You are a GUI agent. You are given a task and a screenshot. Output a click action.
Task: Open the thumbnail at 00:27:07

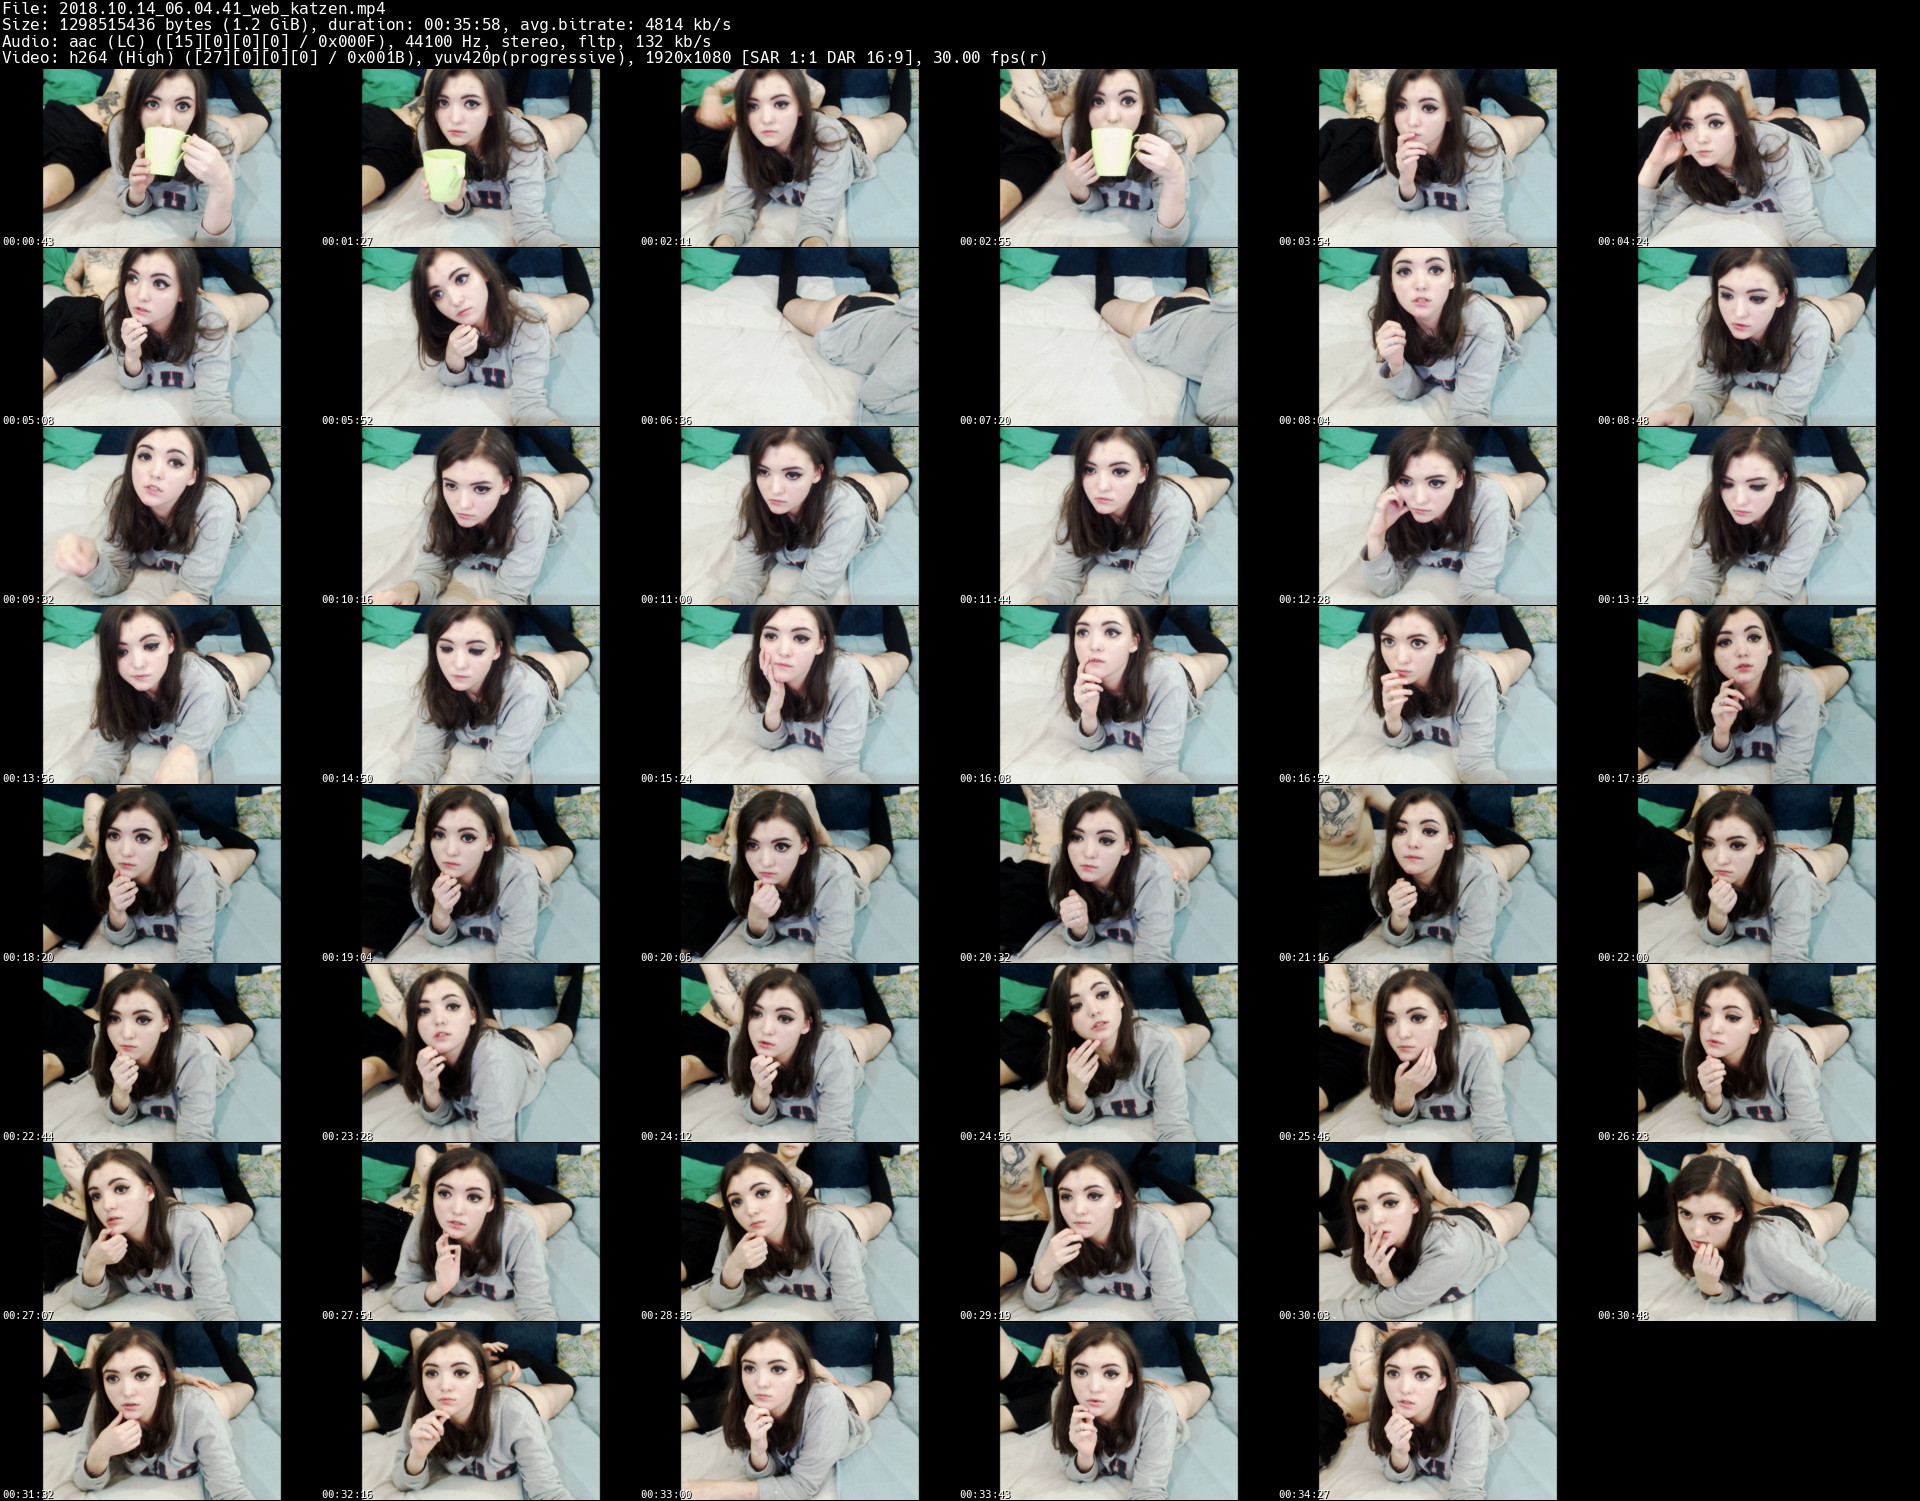click(x=161, y=1231)
